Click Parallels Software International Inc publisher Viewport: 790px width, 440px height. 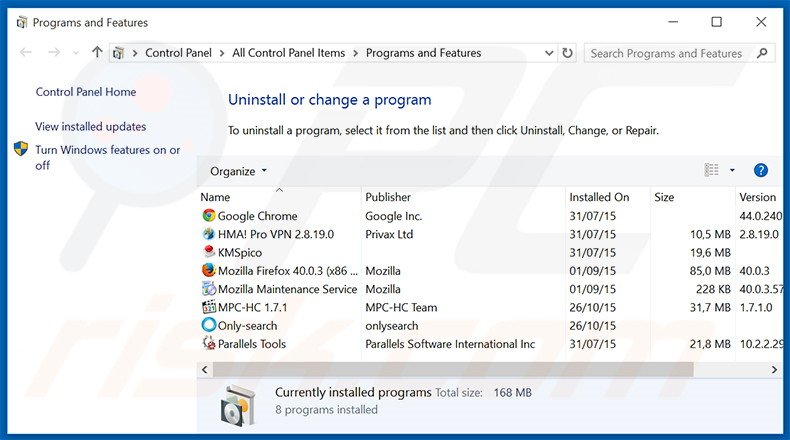click(450, 344)
